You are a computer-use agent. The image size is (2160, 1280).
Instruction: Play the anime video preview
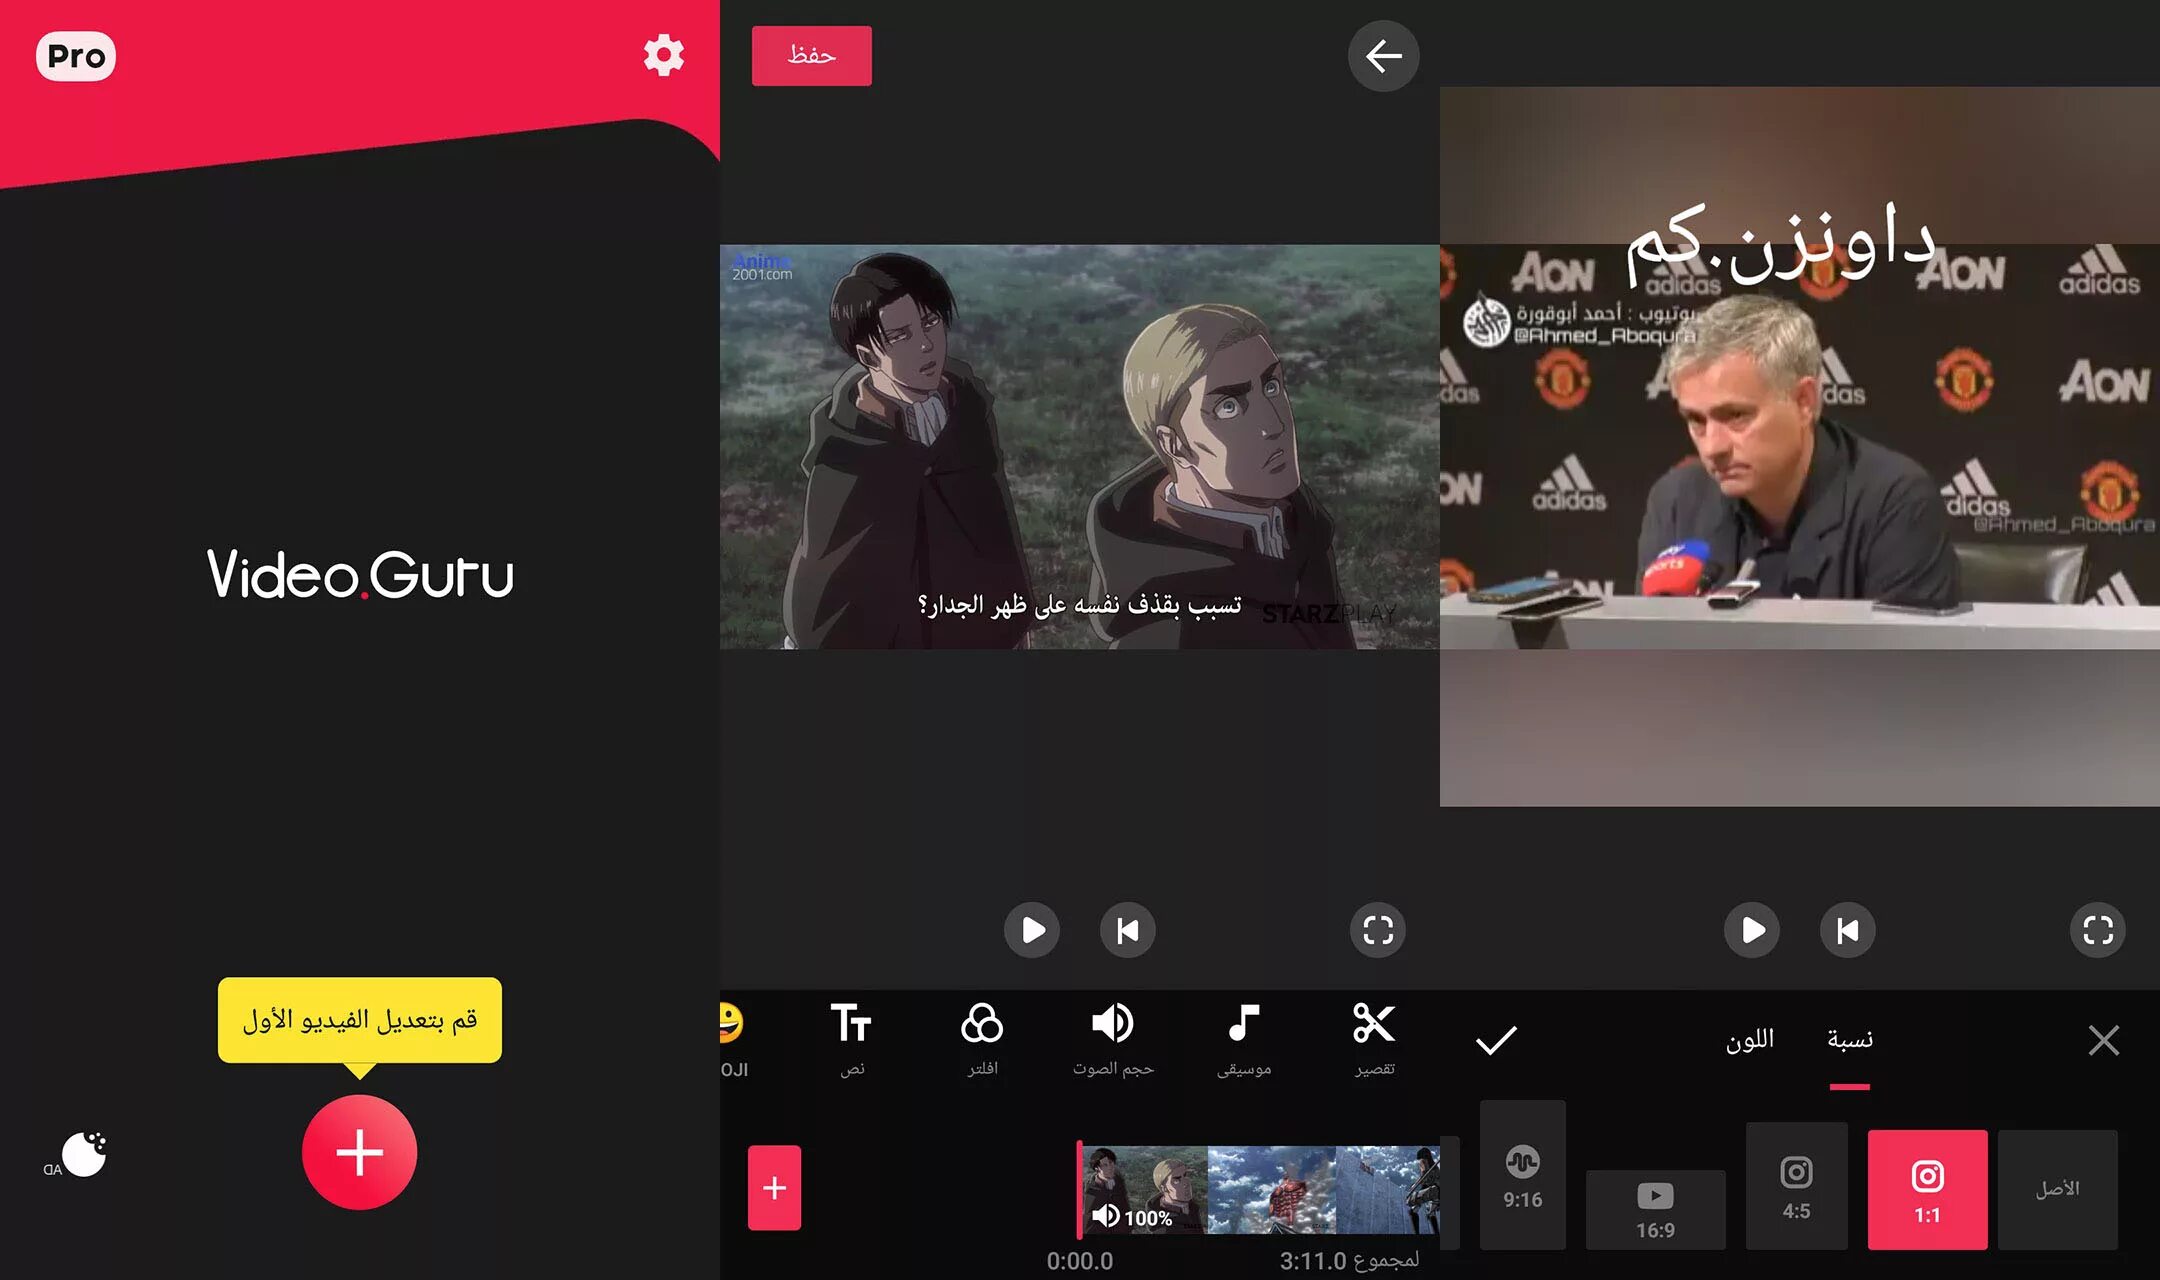tap(1032, 930)
